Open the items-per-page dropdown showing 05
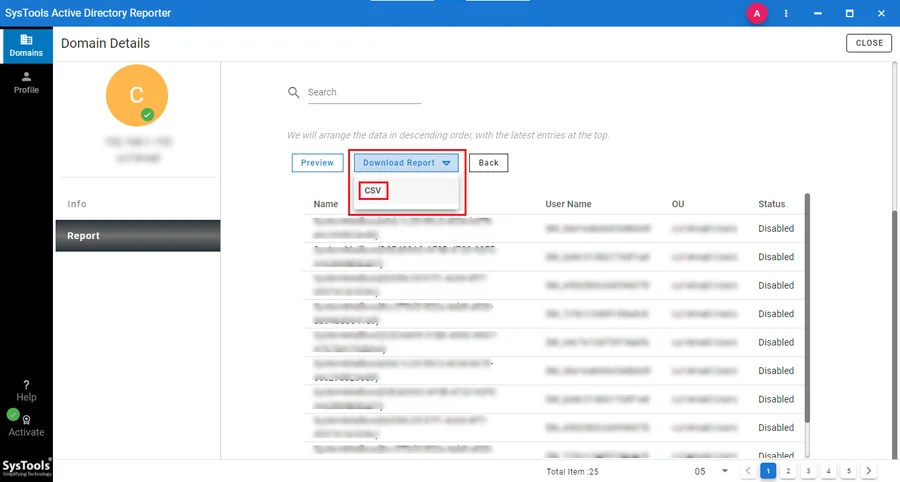 coord(711,472)
